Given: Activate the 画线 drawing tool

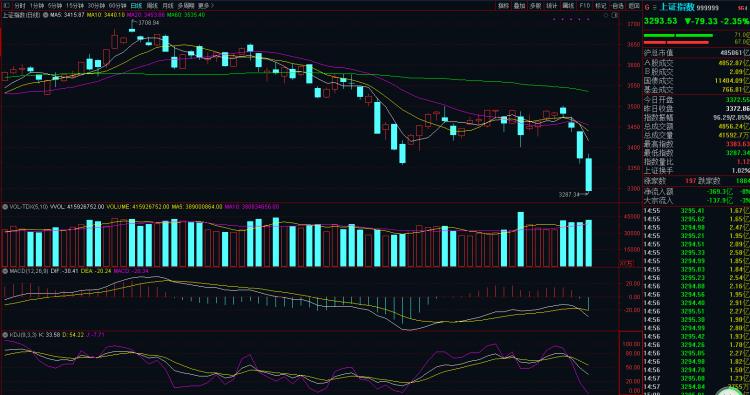Looking at the screenshot, I should [x=568, y=6].
